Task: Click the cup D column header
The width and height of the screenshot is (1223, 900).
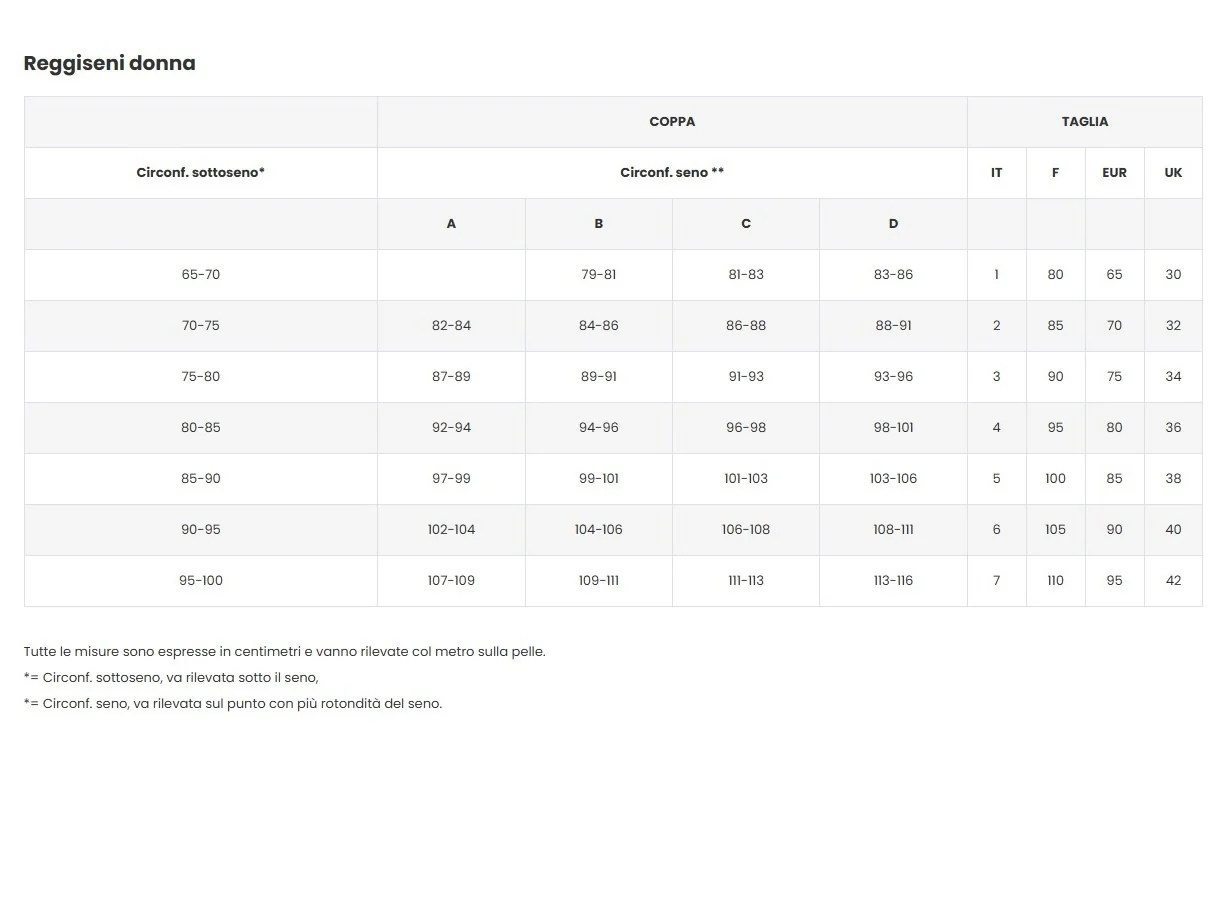Action: 893,224
